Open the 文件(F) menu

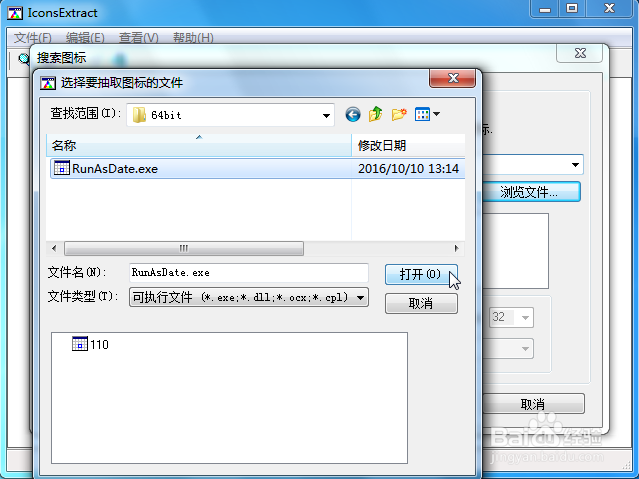pyautogui.click(x=33, y=38)
